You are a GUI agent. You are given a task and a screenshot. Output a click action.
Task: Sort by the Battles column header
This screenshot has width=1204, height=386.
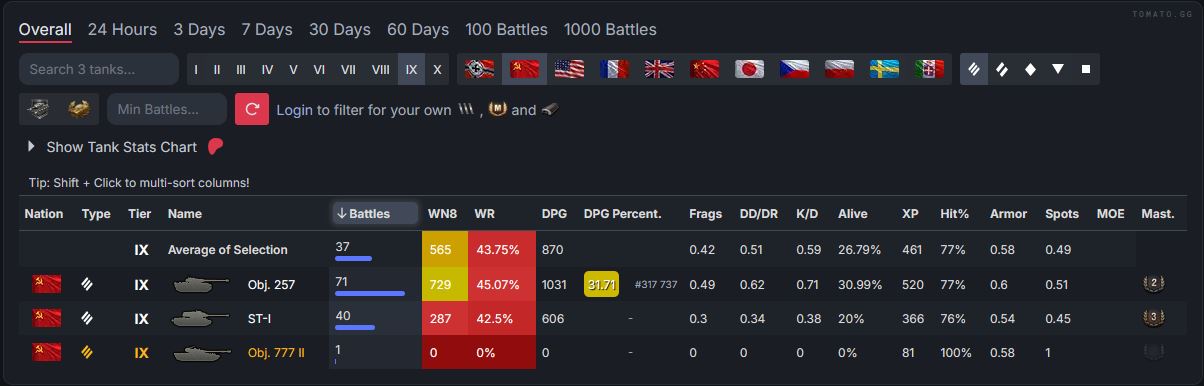tap(374, 213)
